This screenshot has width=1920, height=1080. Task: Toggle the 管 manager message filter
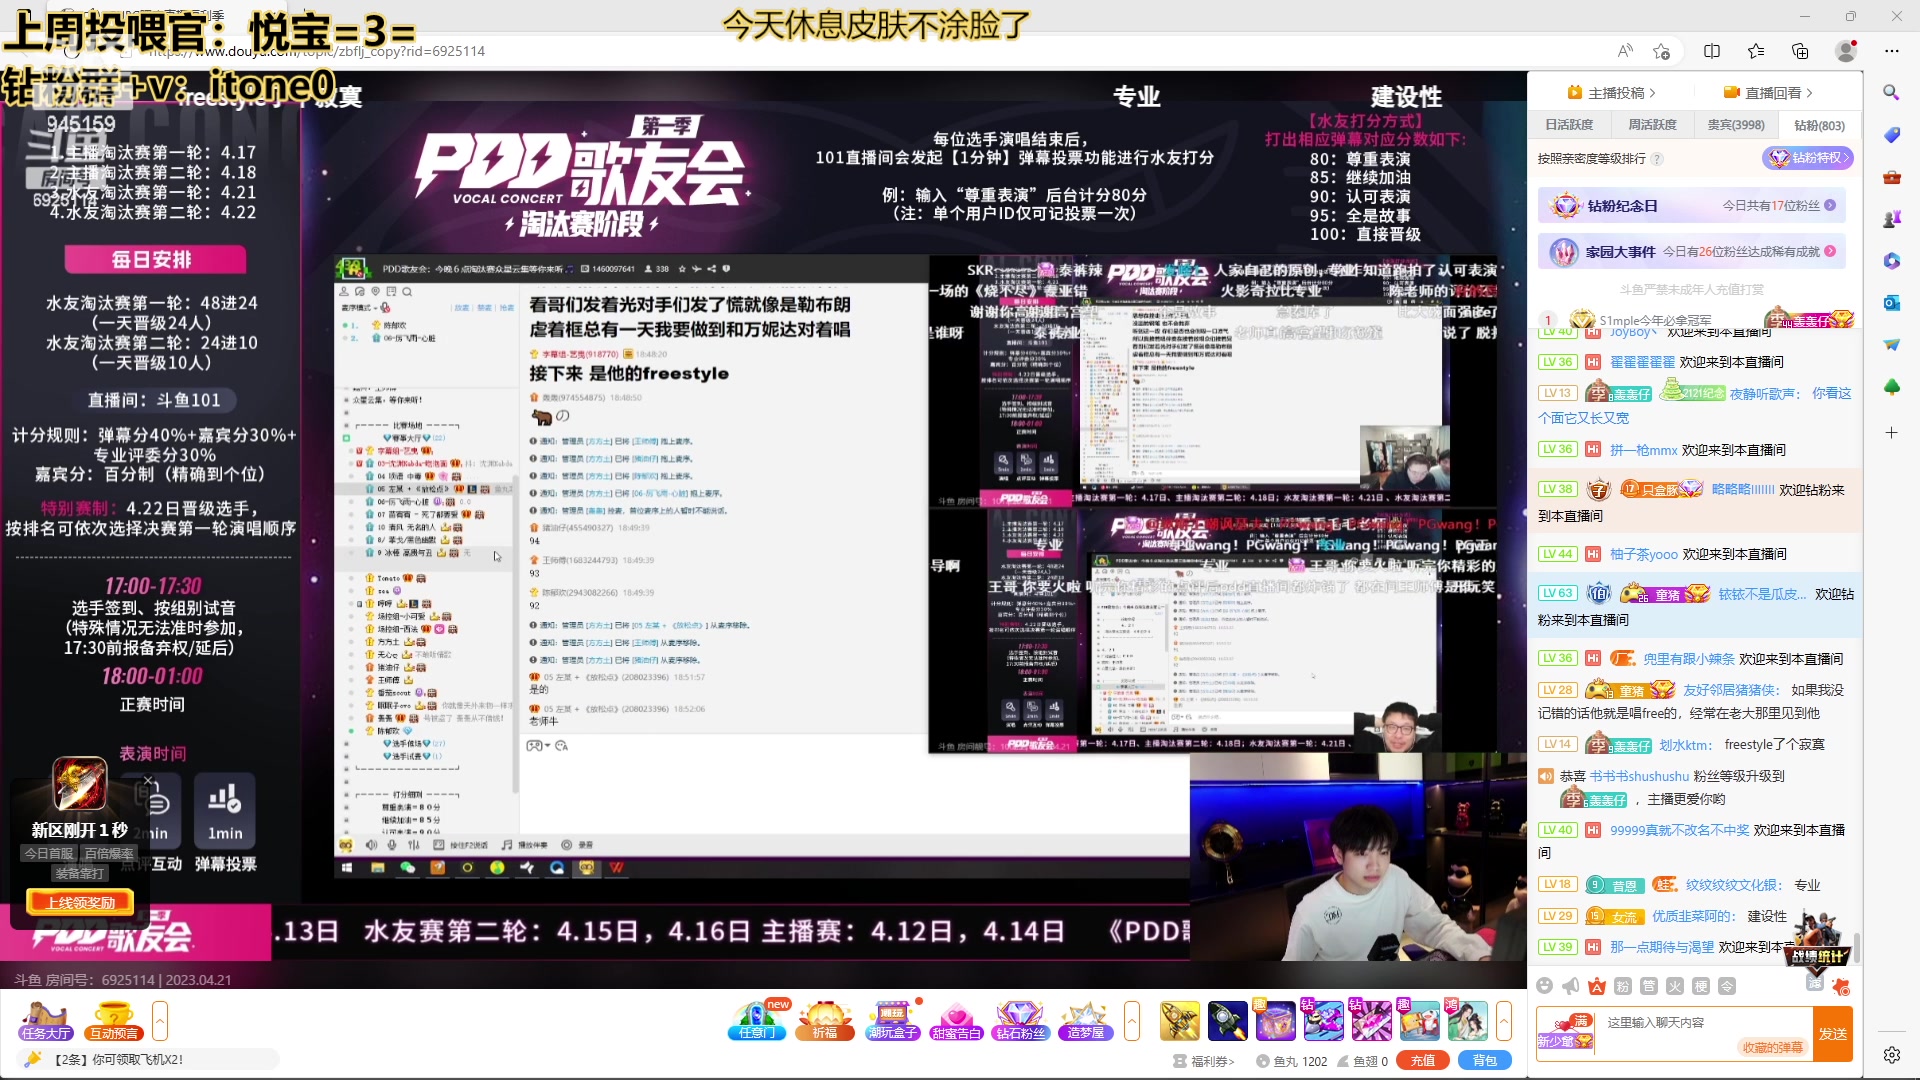[1649, 987]
